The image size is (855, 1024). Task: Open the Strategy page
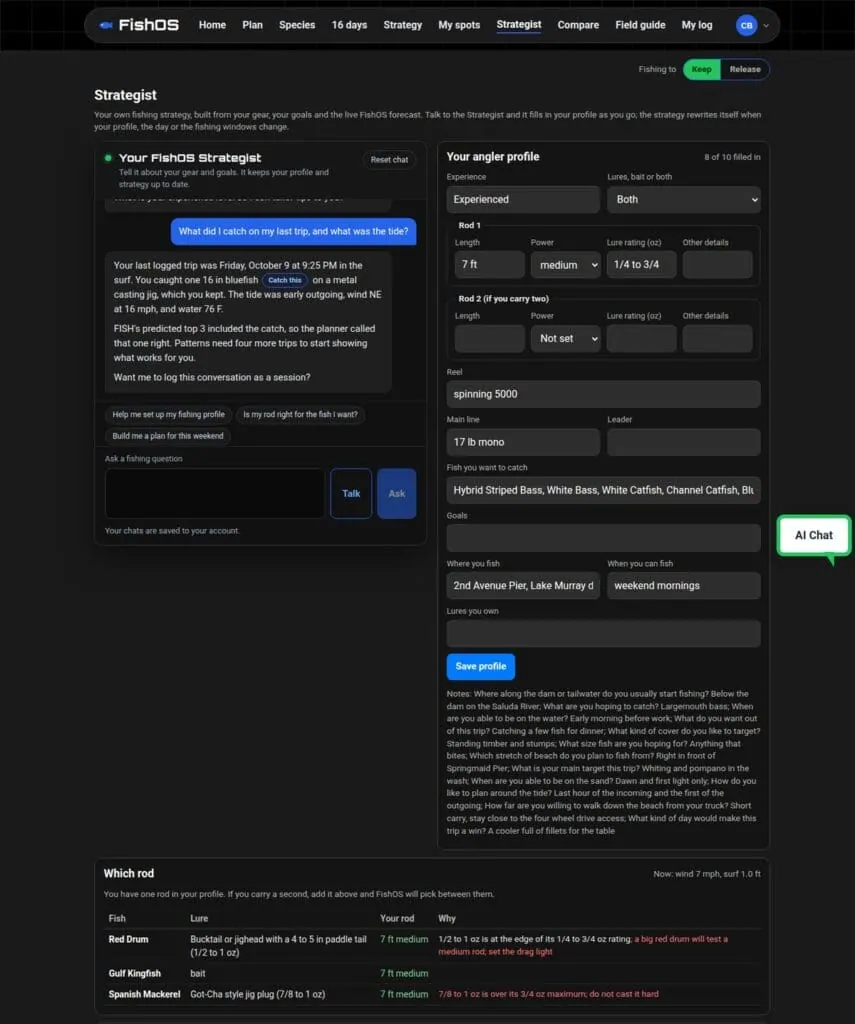[x=402, y=25]
